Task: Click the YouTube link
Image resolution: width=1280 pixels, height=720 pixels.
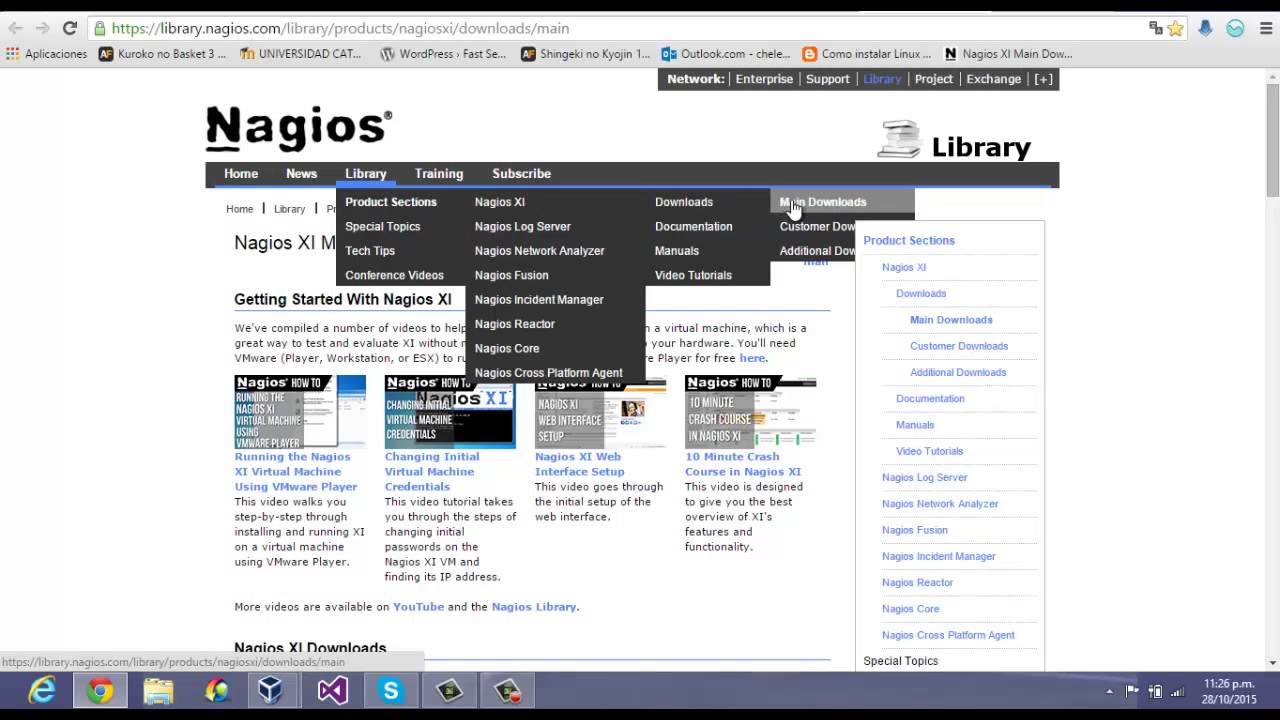Action: pos(418,607)
